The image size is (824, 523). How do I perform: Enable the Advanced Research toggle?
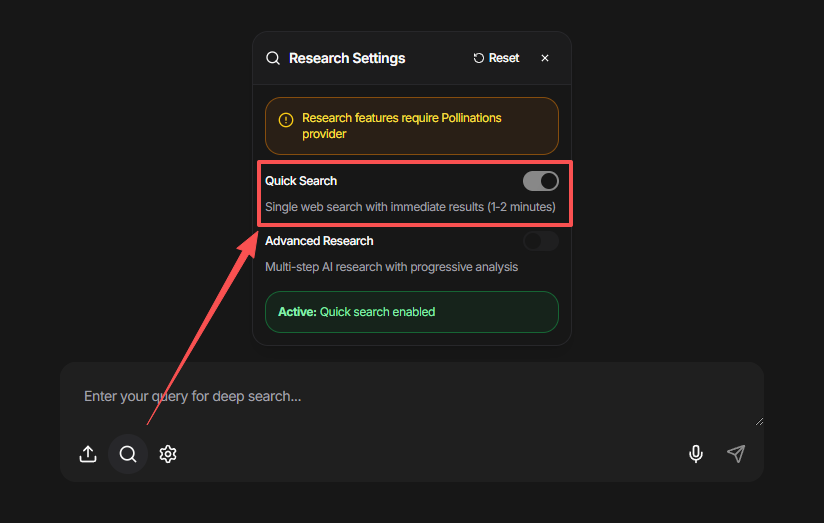tap(541, 241)
